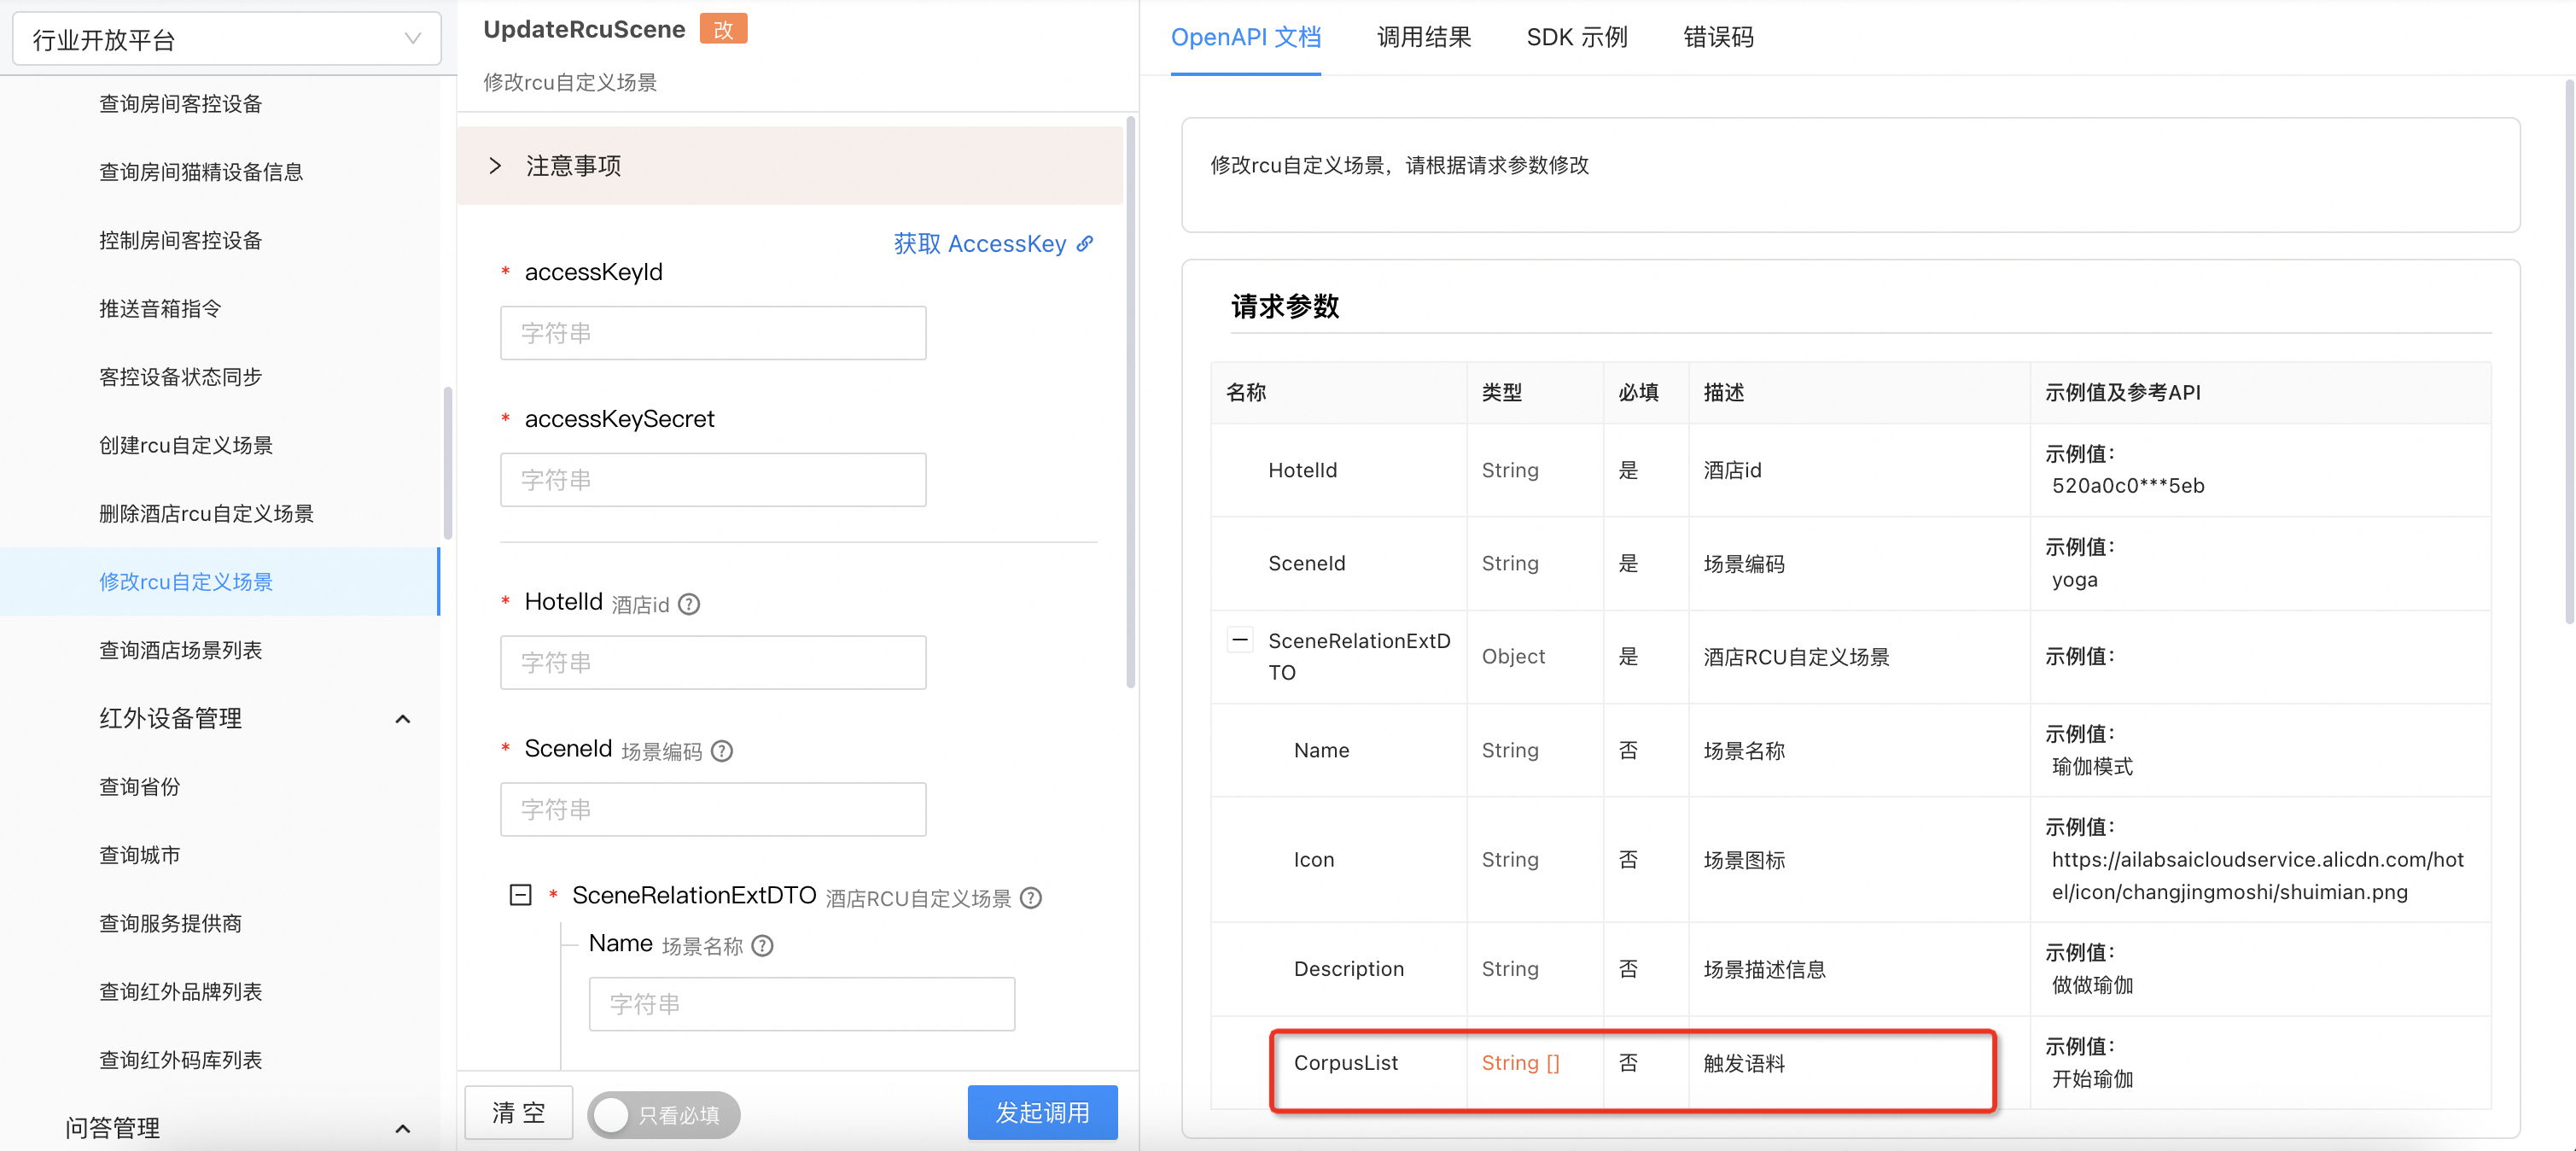2576x1151 pixels.
Task: Click help icon beside SceneRelationExtDTO label
Action: (1031, 898)
